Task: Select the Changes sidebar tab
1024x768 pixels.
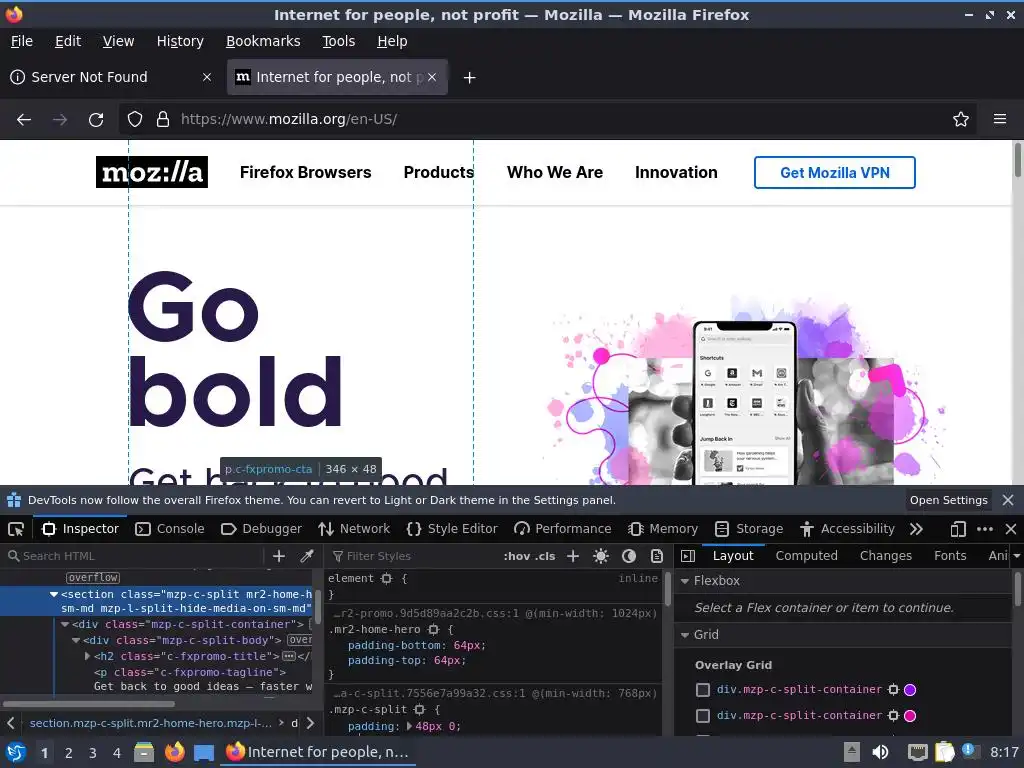Action: 886,556
